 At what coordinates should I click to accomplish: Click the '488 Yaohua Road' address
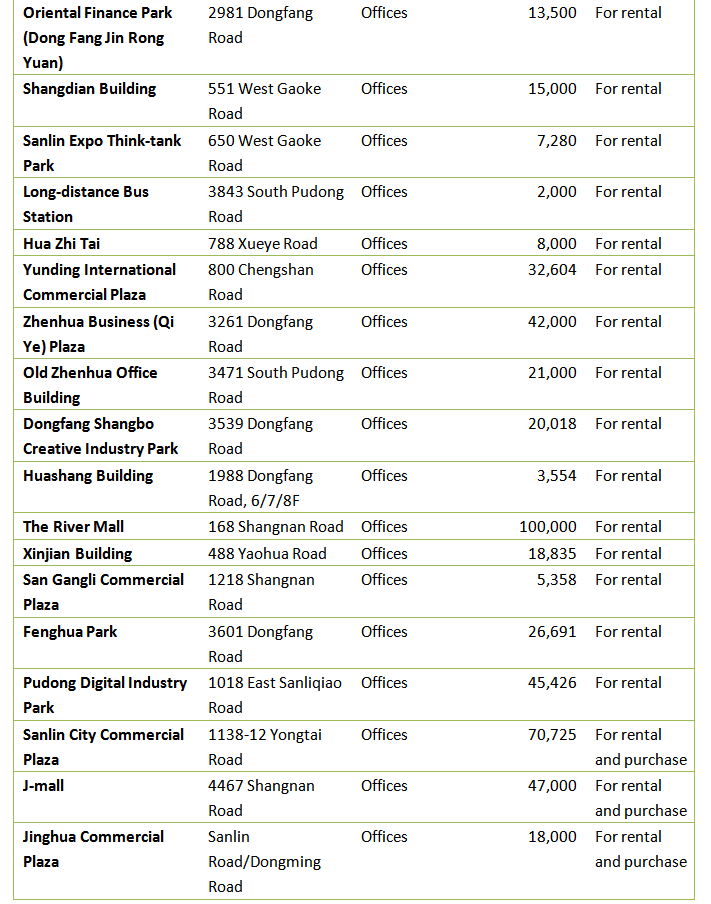coord(267,554)
